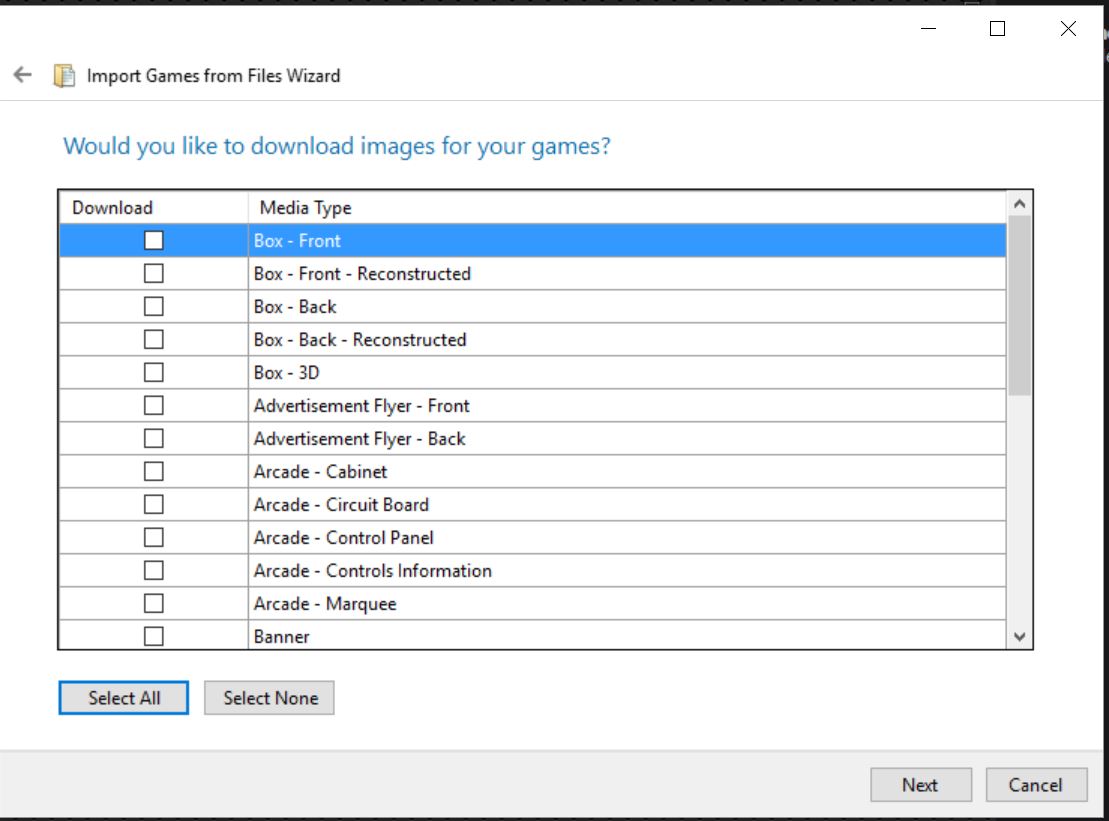The width and height of the screenshot is (1109, 821).
Task: Close the wizard with the X button
Action: [1068, 29]
